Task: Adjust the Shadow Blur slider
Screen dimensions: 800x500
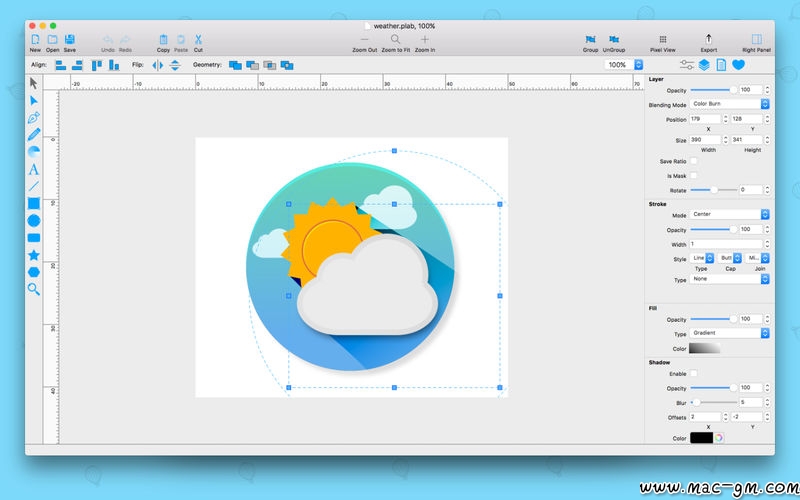Action: click(x=713, y=403)
